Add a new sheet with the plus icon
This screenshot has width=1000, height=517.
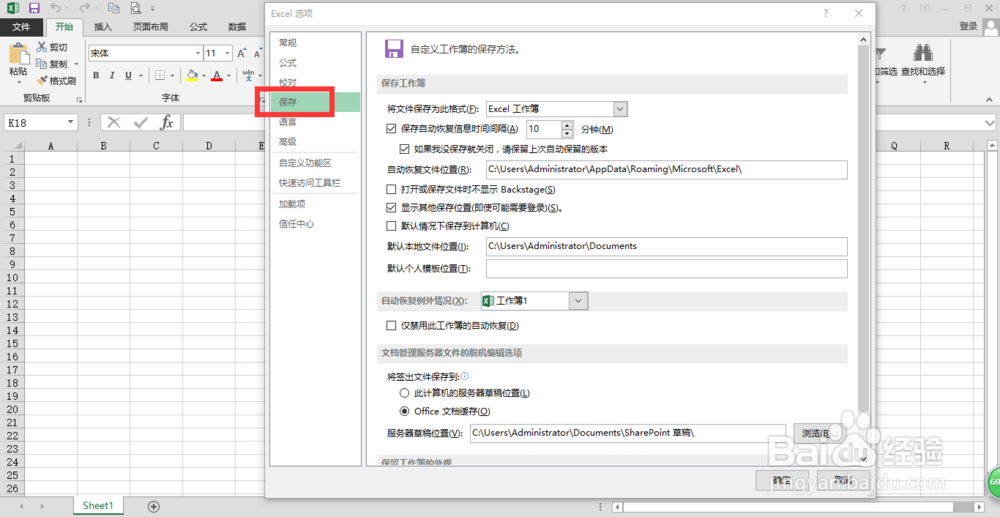(154, 506)
